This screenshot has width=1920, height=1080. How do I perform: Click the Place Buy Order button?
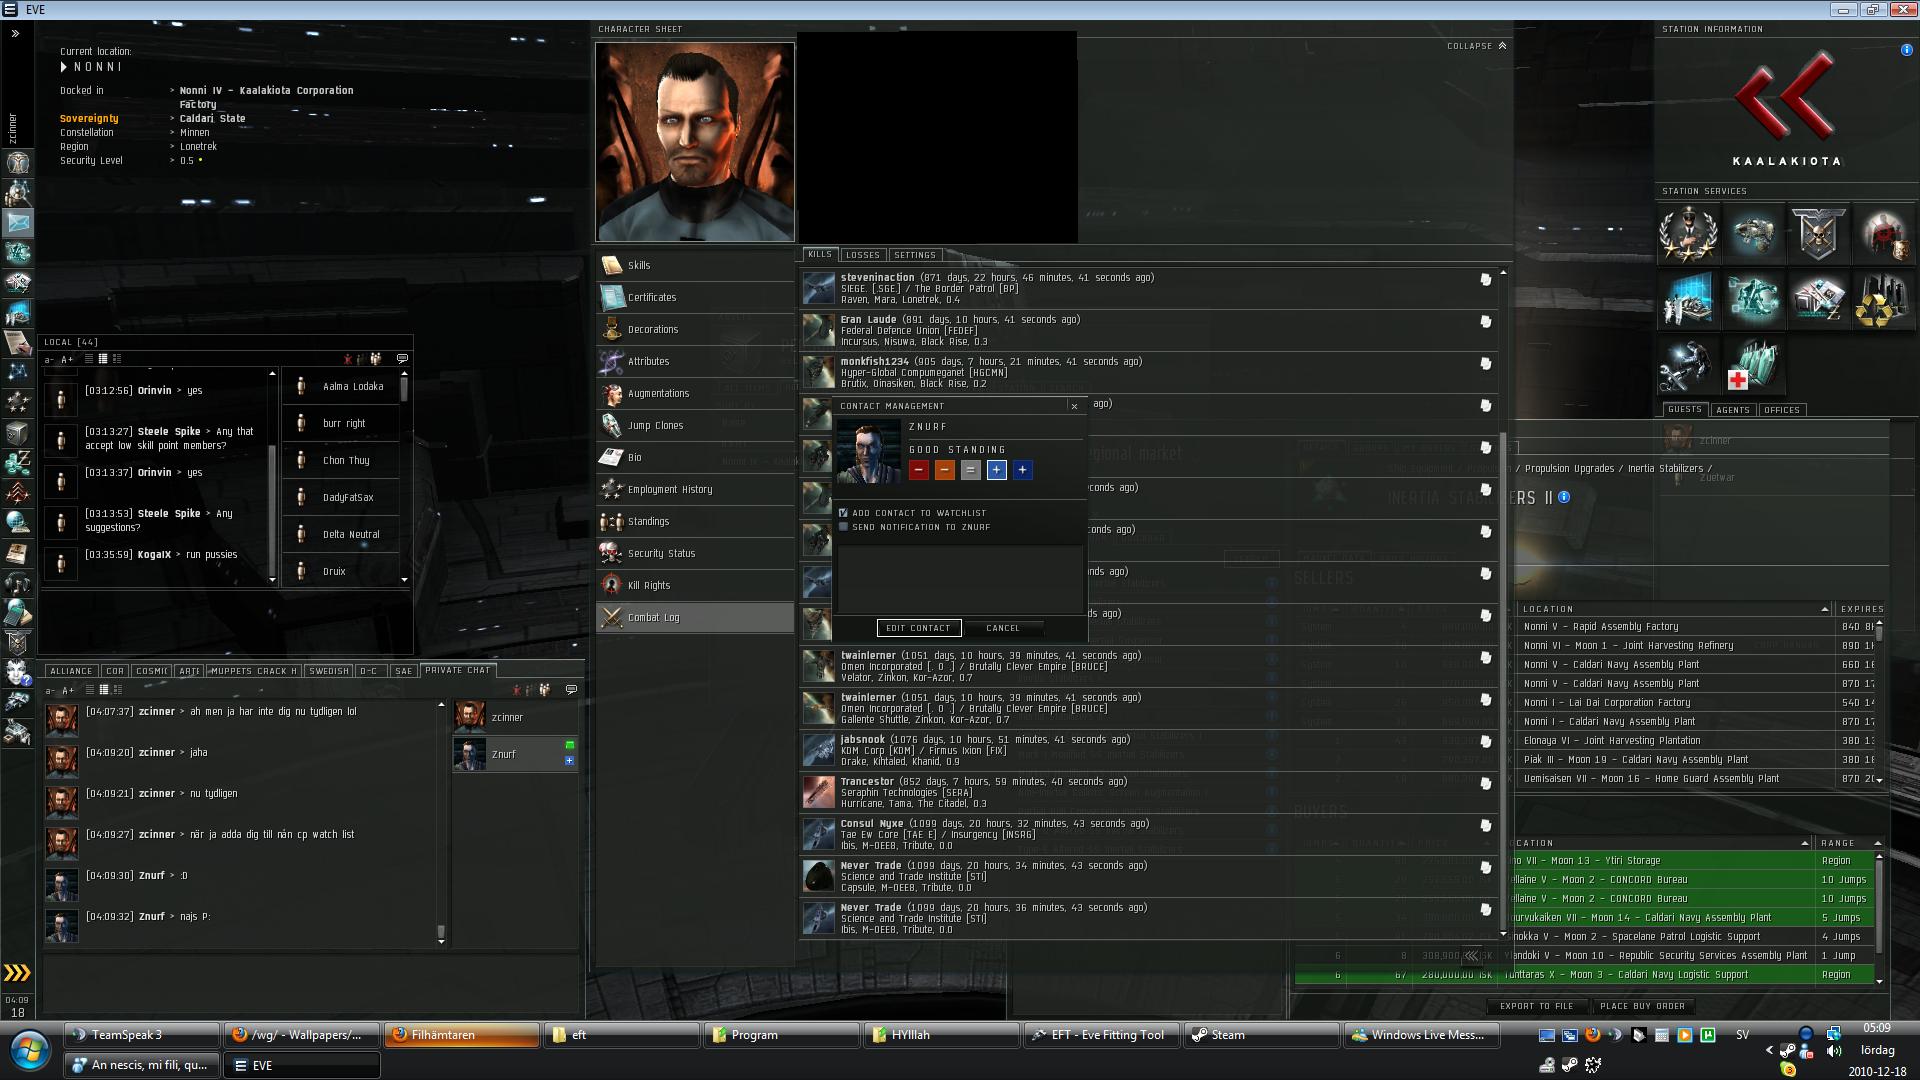coord(1641,1006)
